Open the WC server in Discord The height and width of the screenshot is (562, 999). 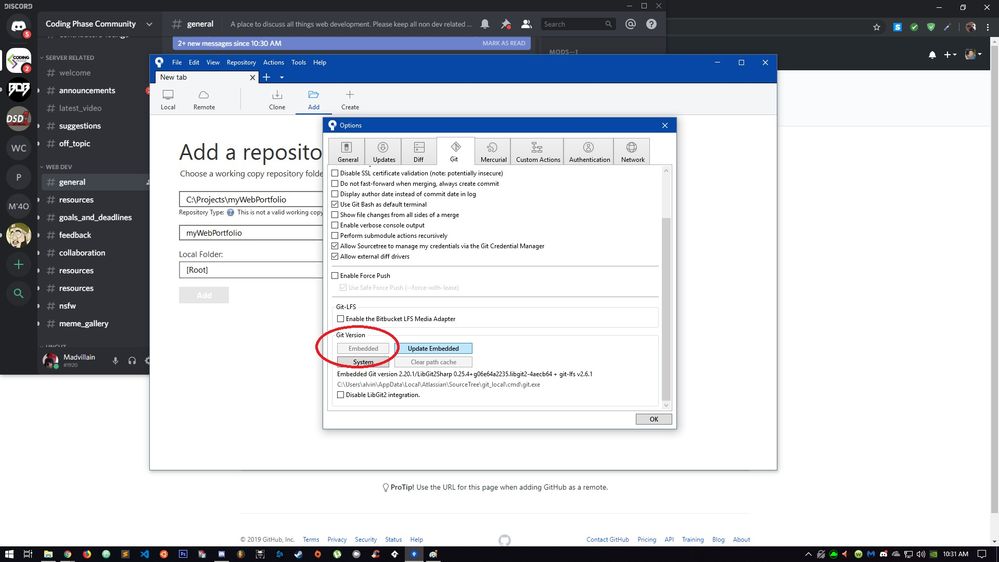(x=18, y=148)
